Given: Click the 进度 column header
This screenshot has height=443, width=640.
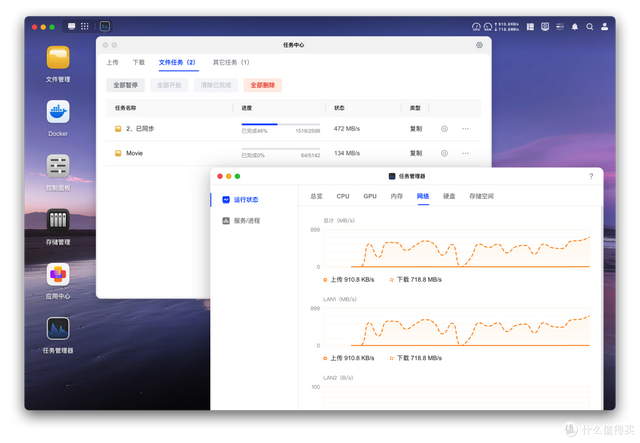Looking at the screenshot, I should click(x=247, y=108).
